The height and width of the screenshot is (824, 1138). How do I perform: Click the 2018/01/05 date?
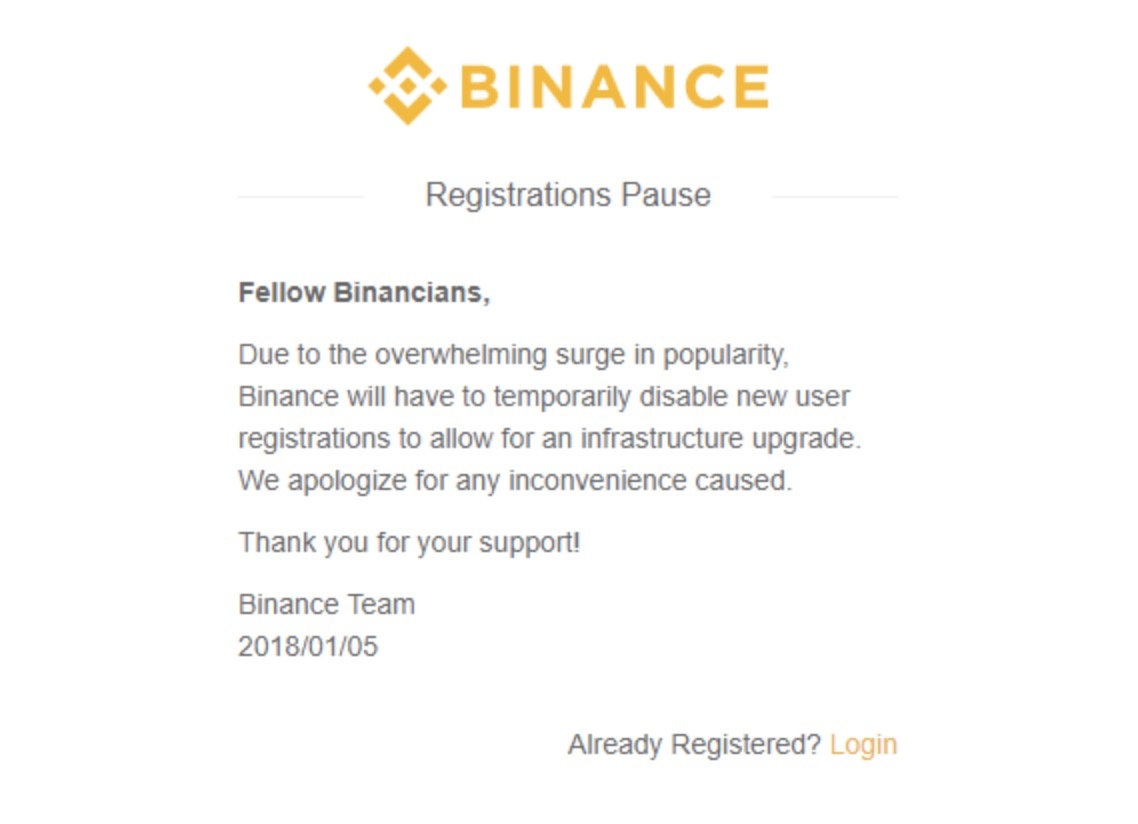[x=308, y=647]
